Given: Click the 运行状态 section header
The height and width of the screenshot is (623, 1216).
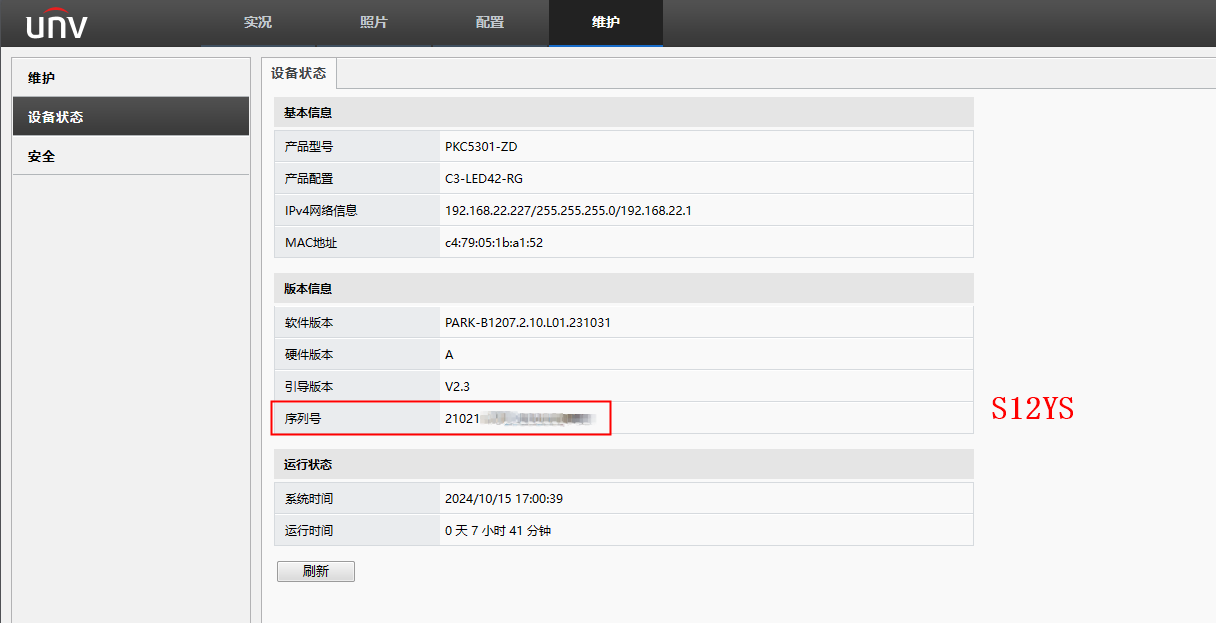Looking at the screenshot, I should click(623, 464).
